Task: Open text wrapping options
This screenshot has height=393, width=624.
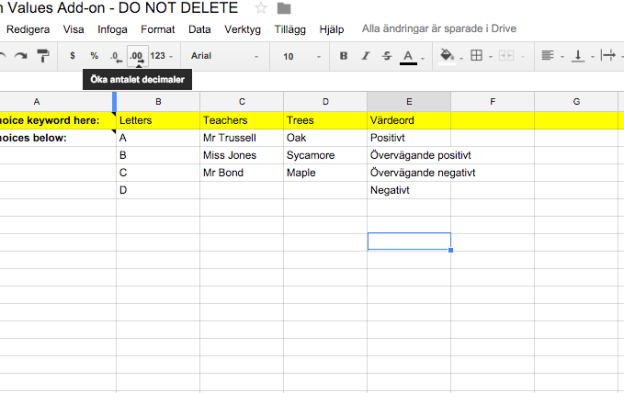Action: click(608, 55)
